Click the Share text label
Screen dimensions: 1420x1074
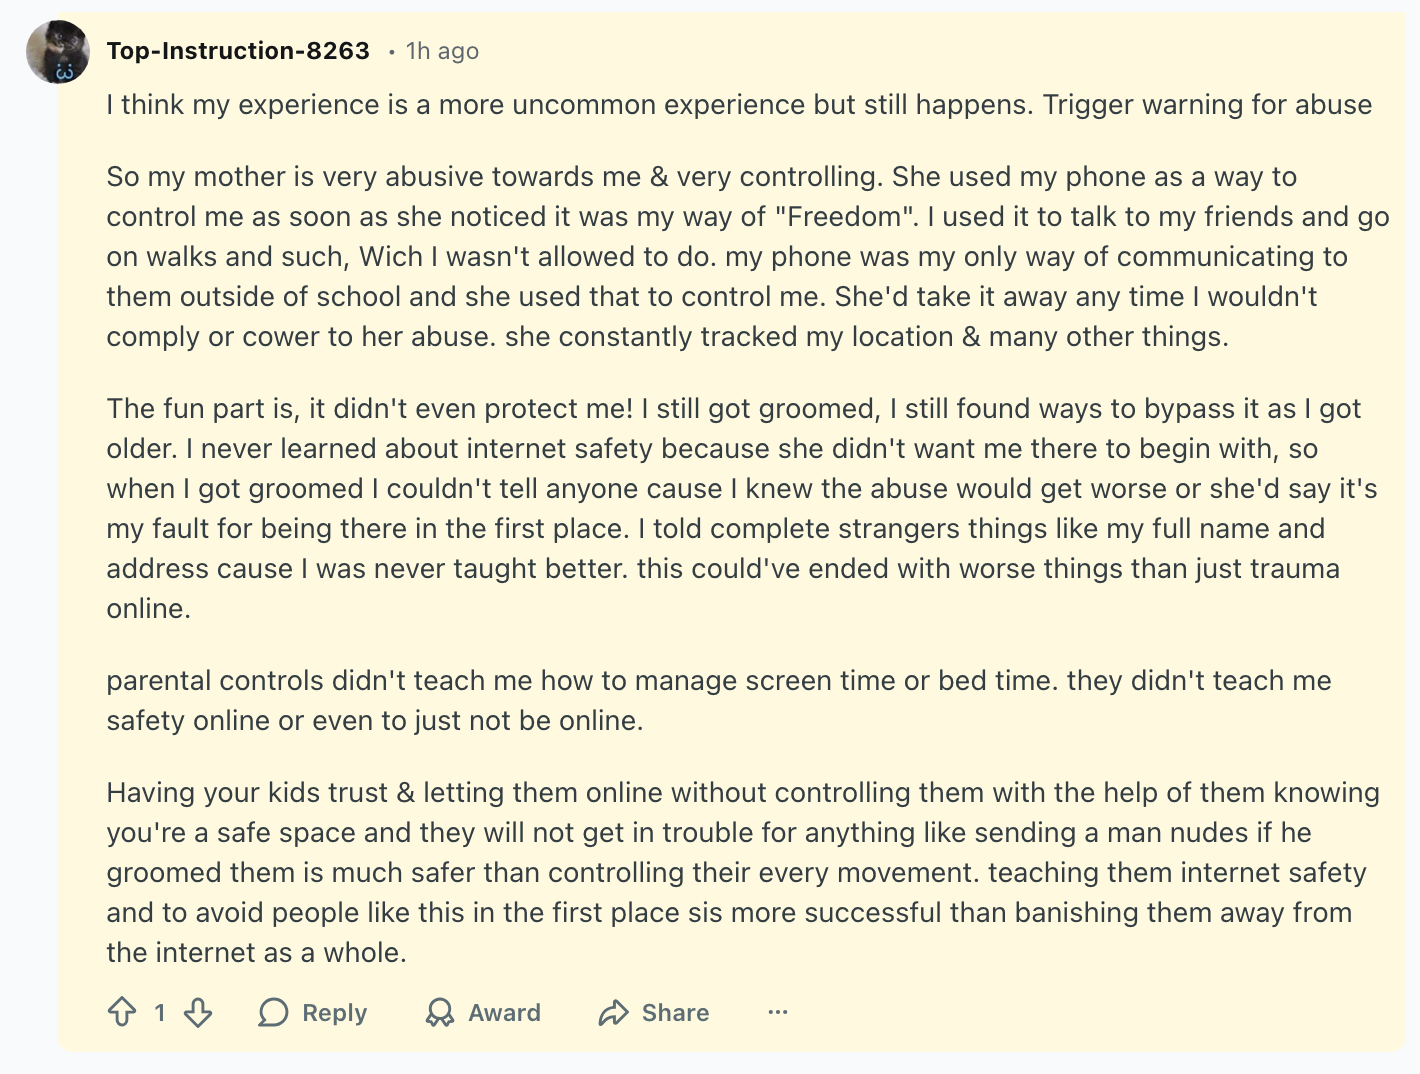coord(676,1012)
